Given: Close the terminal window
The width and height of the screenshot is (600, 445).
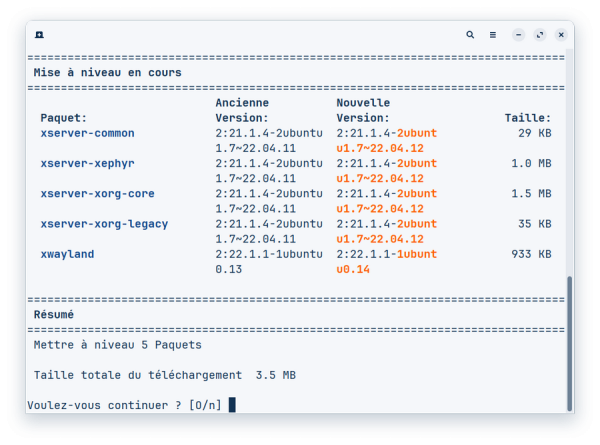Looking at the screenshot, I should coord(561,34).
